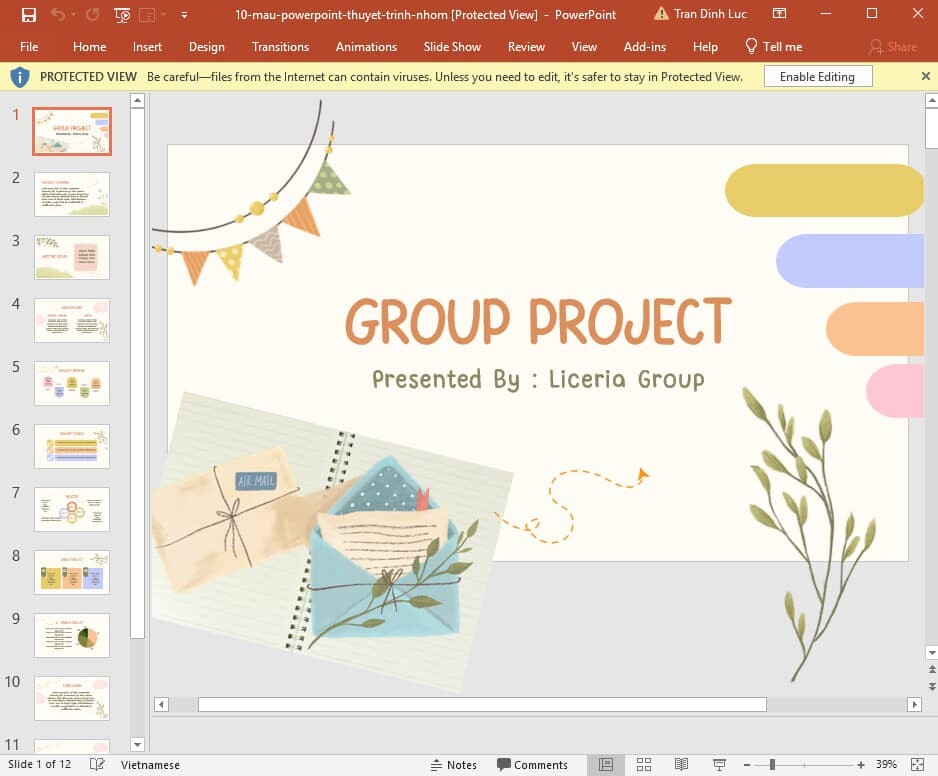
Task: Start the Slide Show from the status bar
Action: [719, 764]
